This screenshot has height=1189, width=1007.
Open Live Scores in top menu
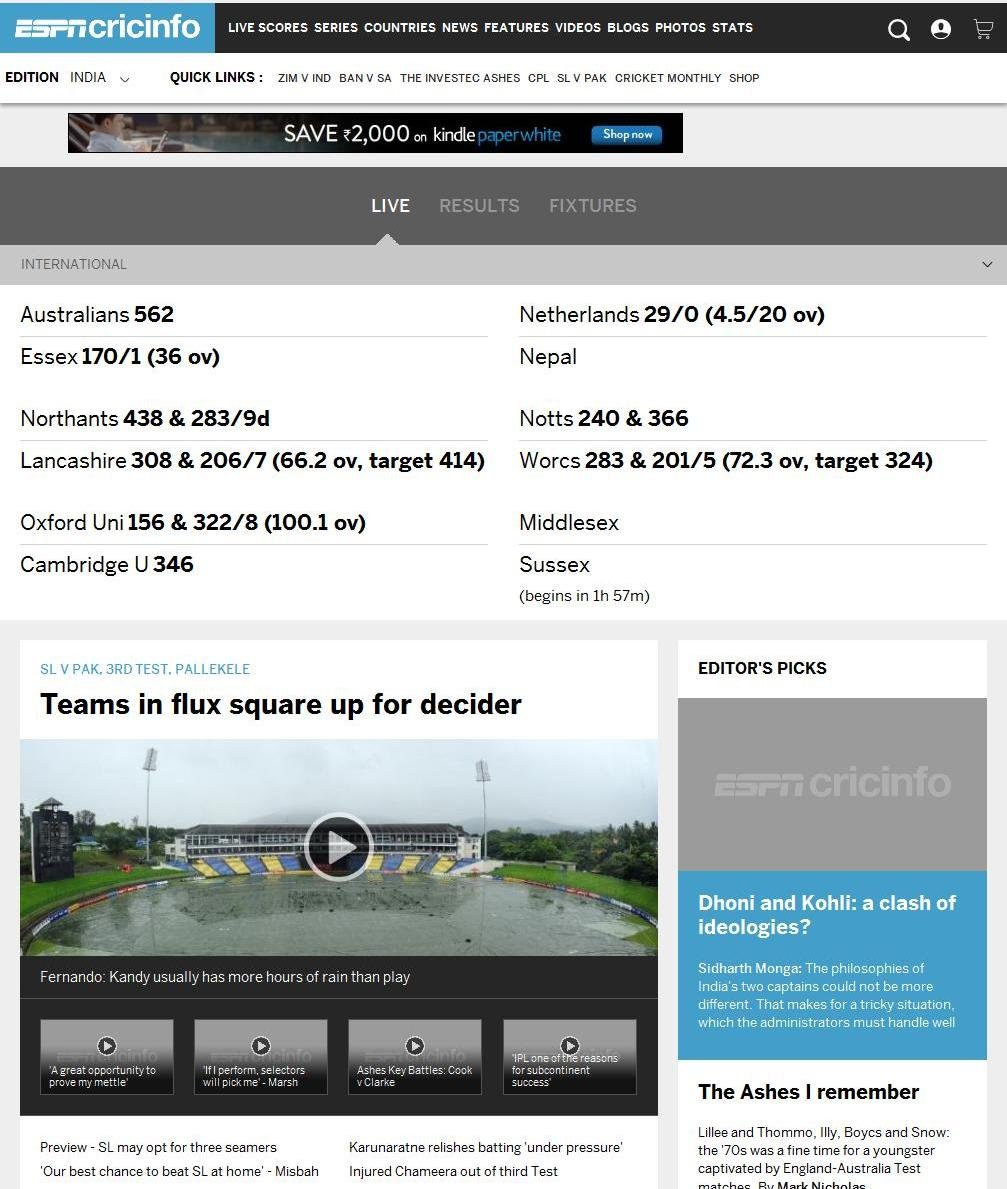267,28
